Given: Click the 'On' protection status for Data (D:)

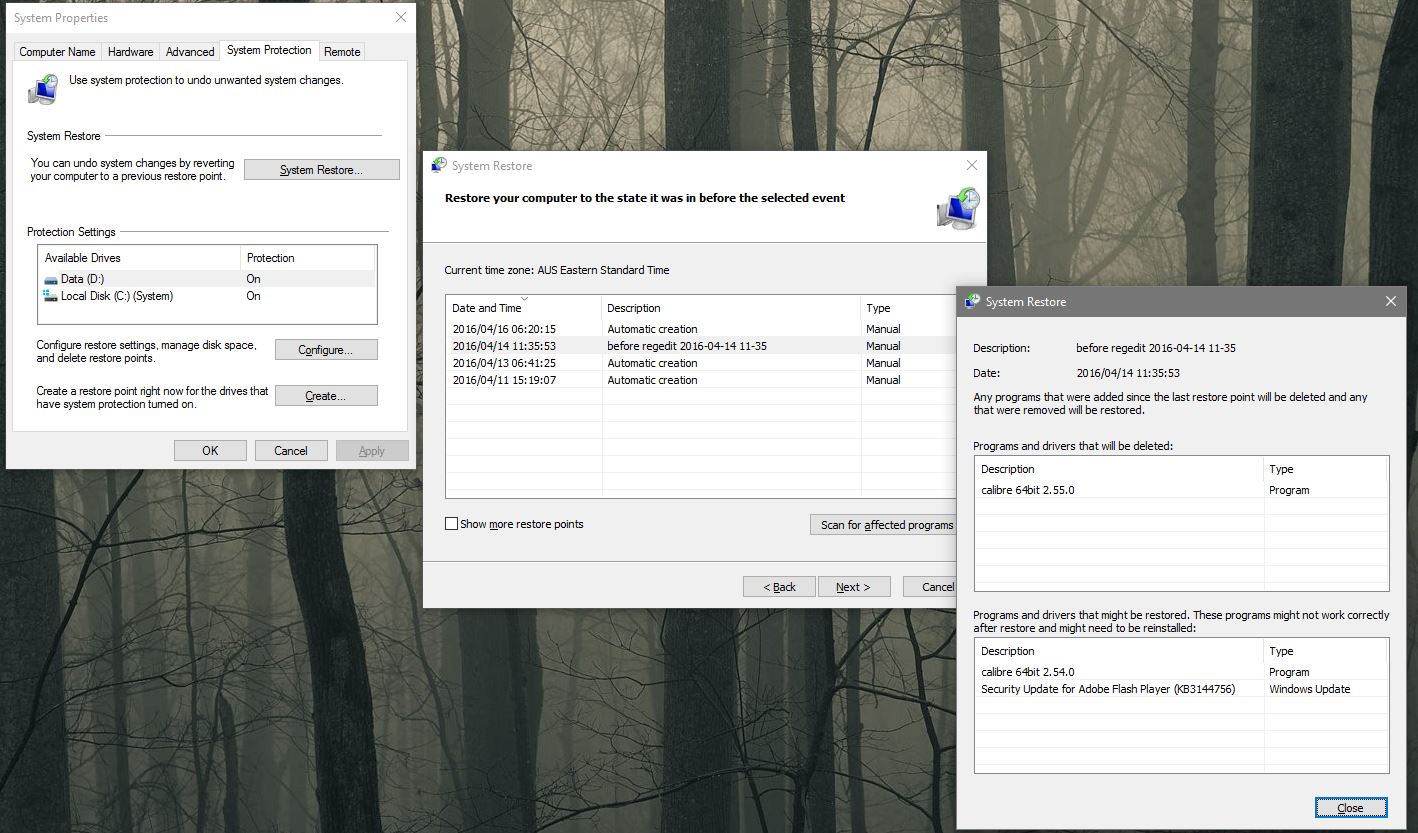Looking at the screenshot, I should (x=253, y=280).
